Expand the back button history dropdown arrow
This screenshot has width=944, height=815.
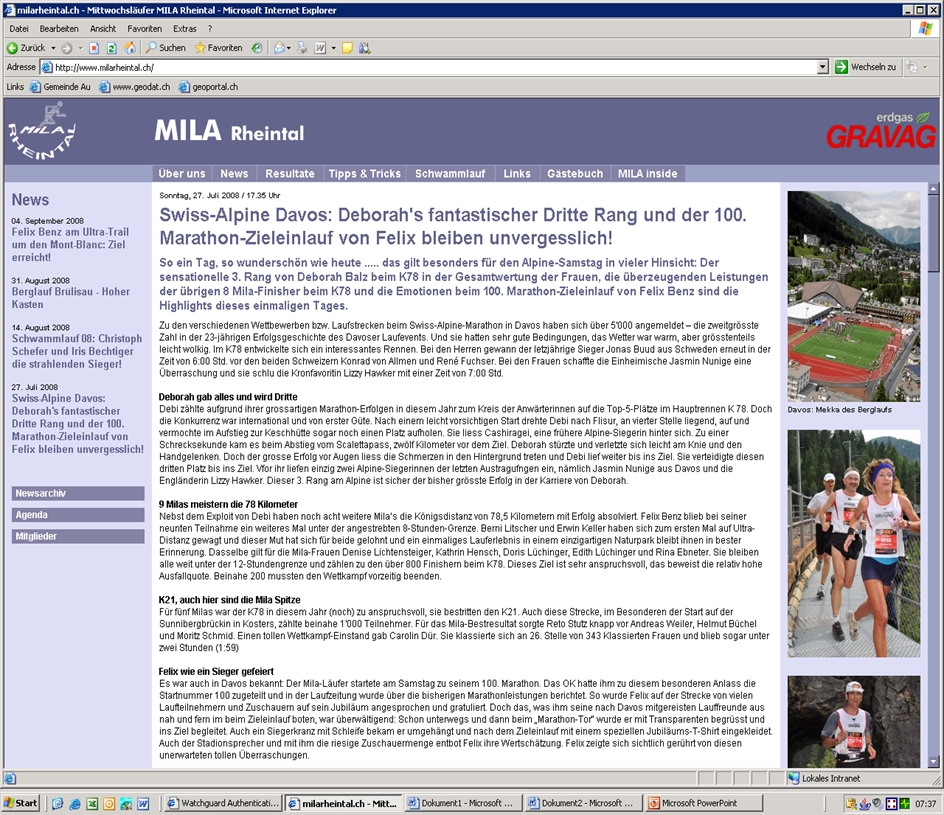tap(53, 48)
